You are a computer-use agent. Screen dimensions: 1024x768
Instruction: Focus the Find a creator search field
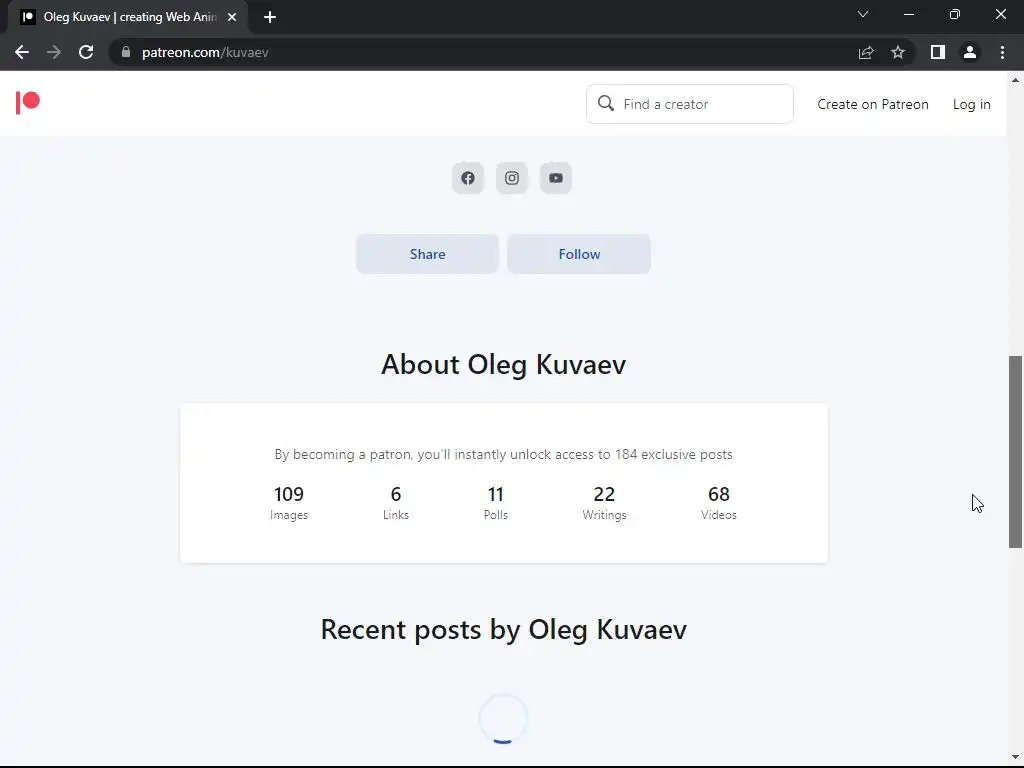tap(690, 104)
